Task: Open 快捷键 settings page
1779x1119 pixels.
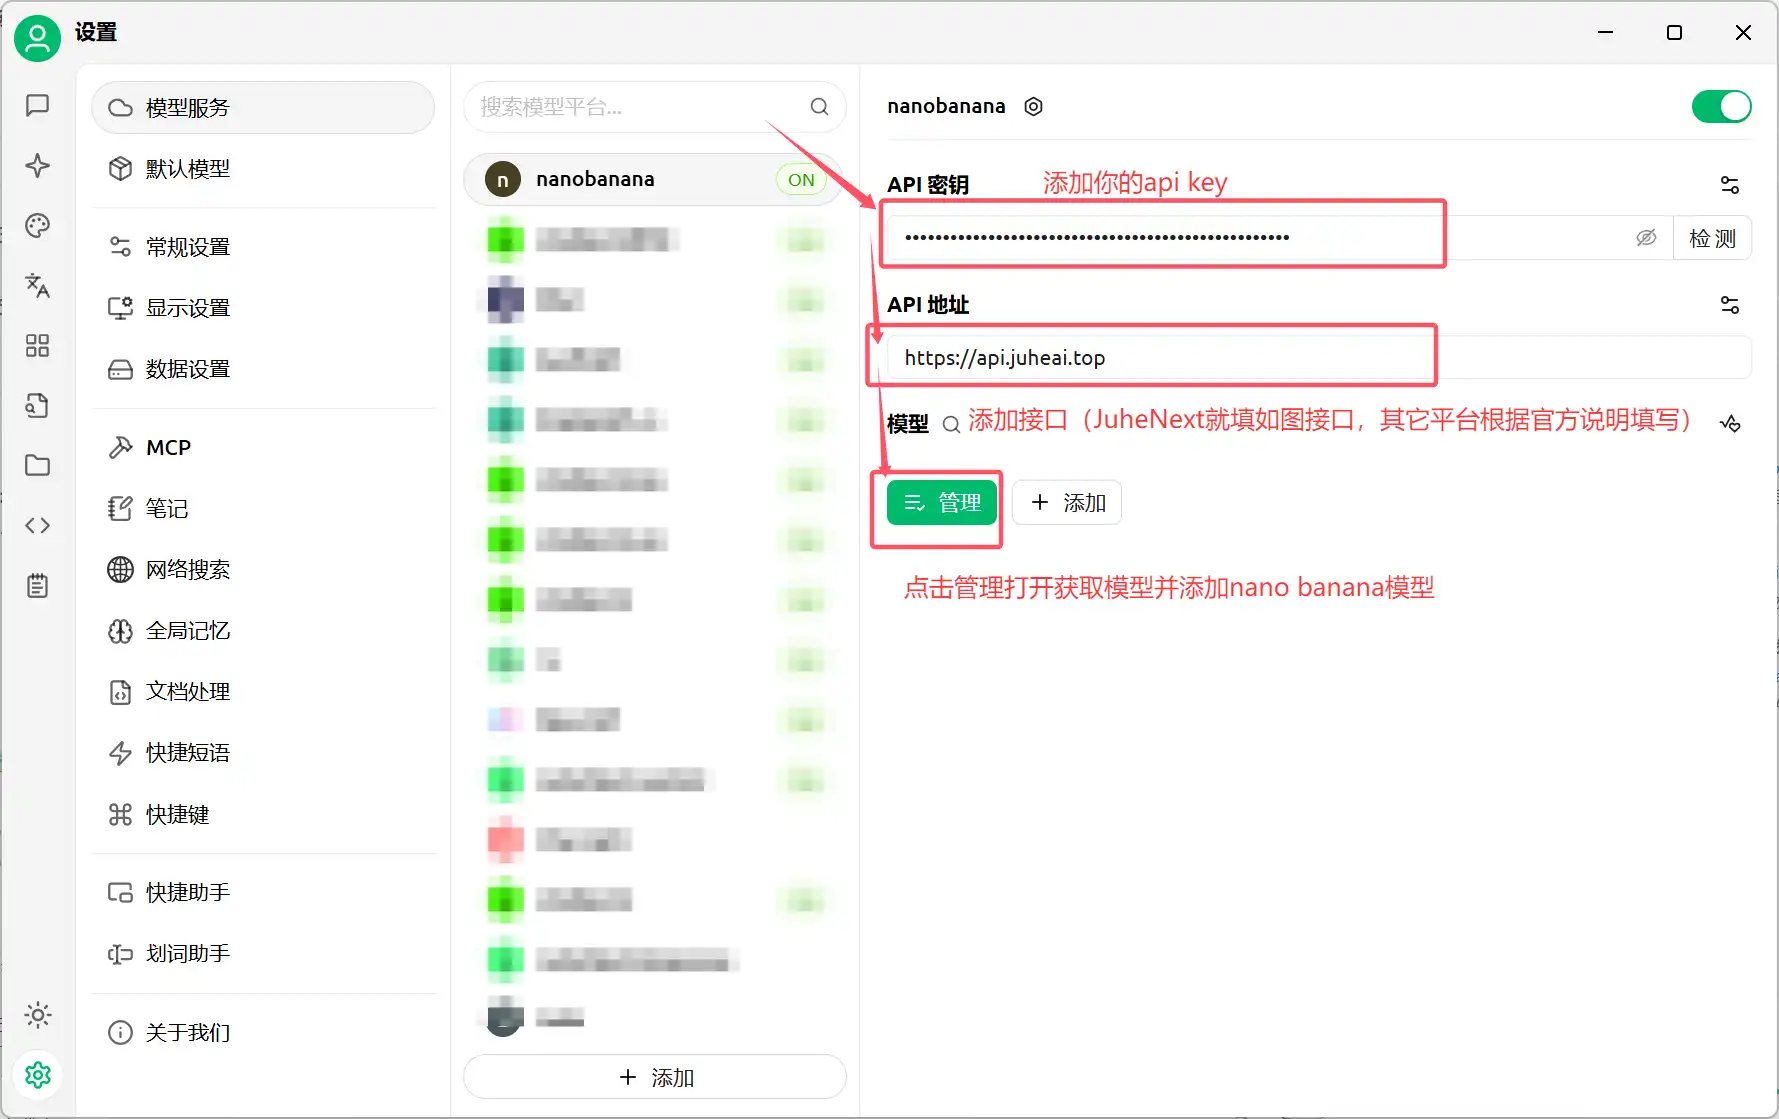Action: coord(263,814)
